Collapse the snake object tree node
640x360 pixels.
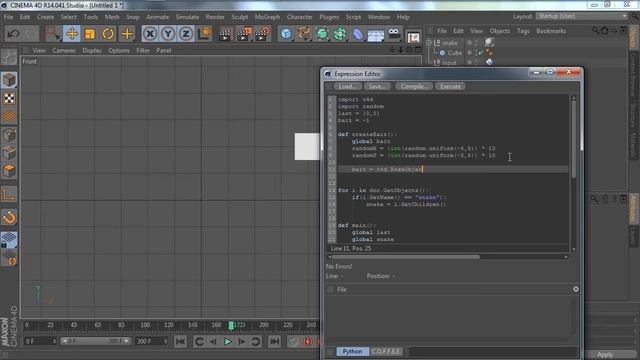coord(429,43)
